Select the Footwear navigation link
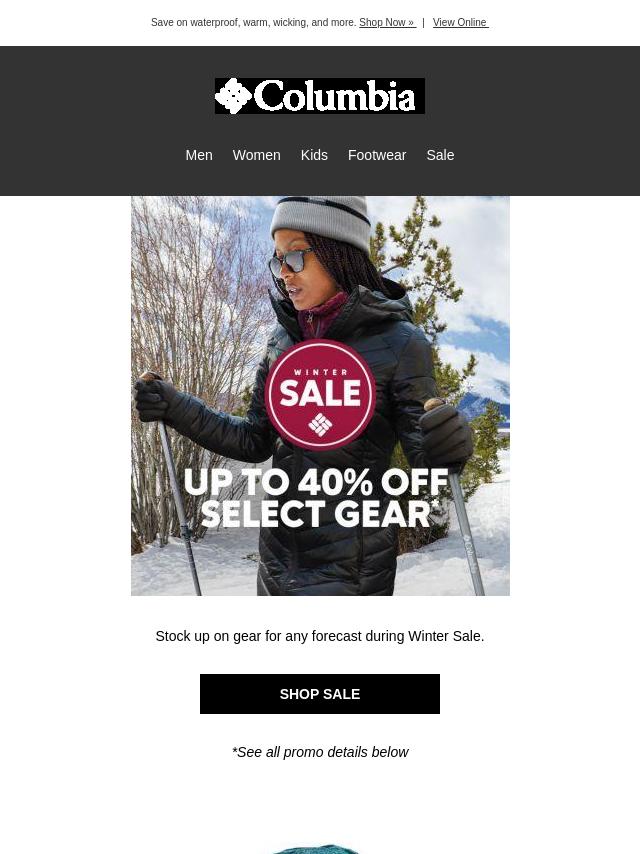640x854 pixels. [377, 155]
